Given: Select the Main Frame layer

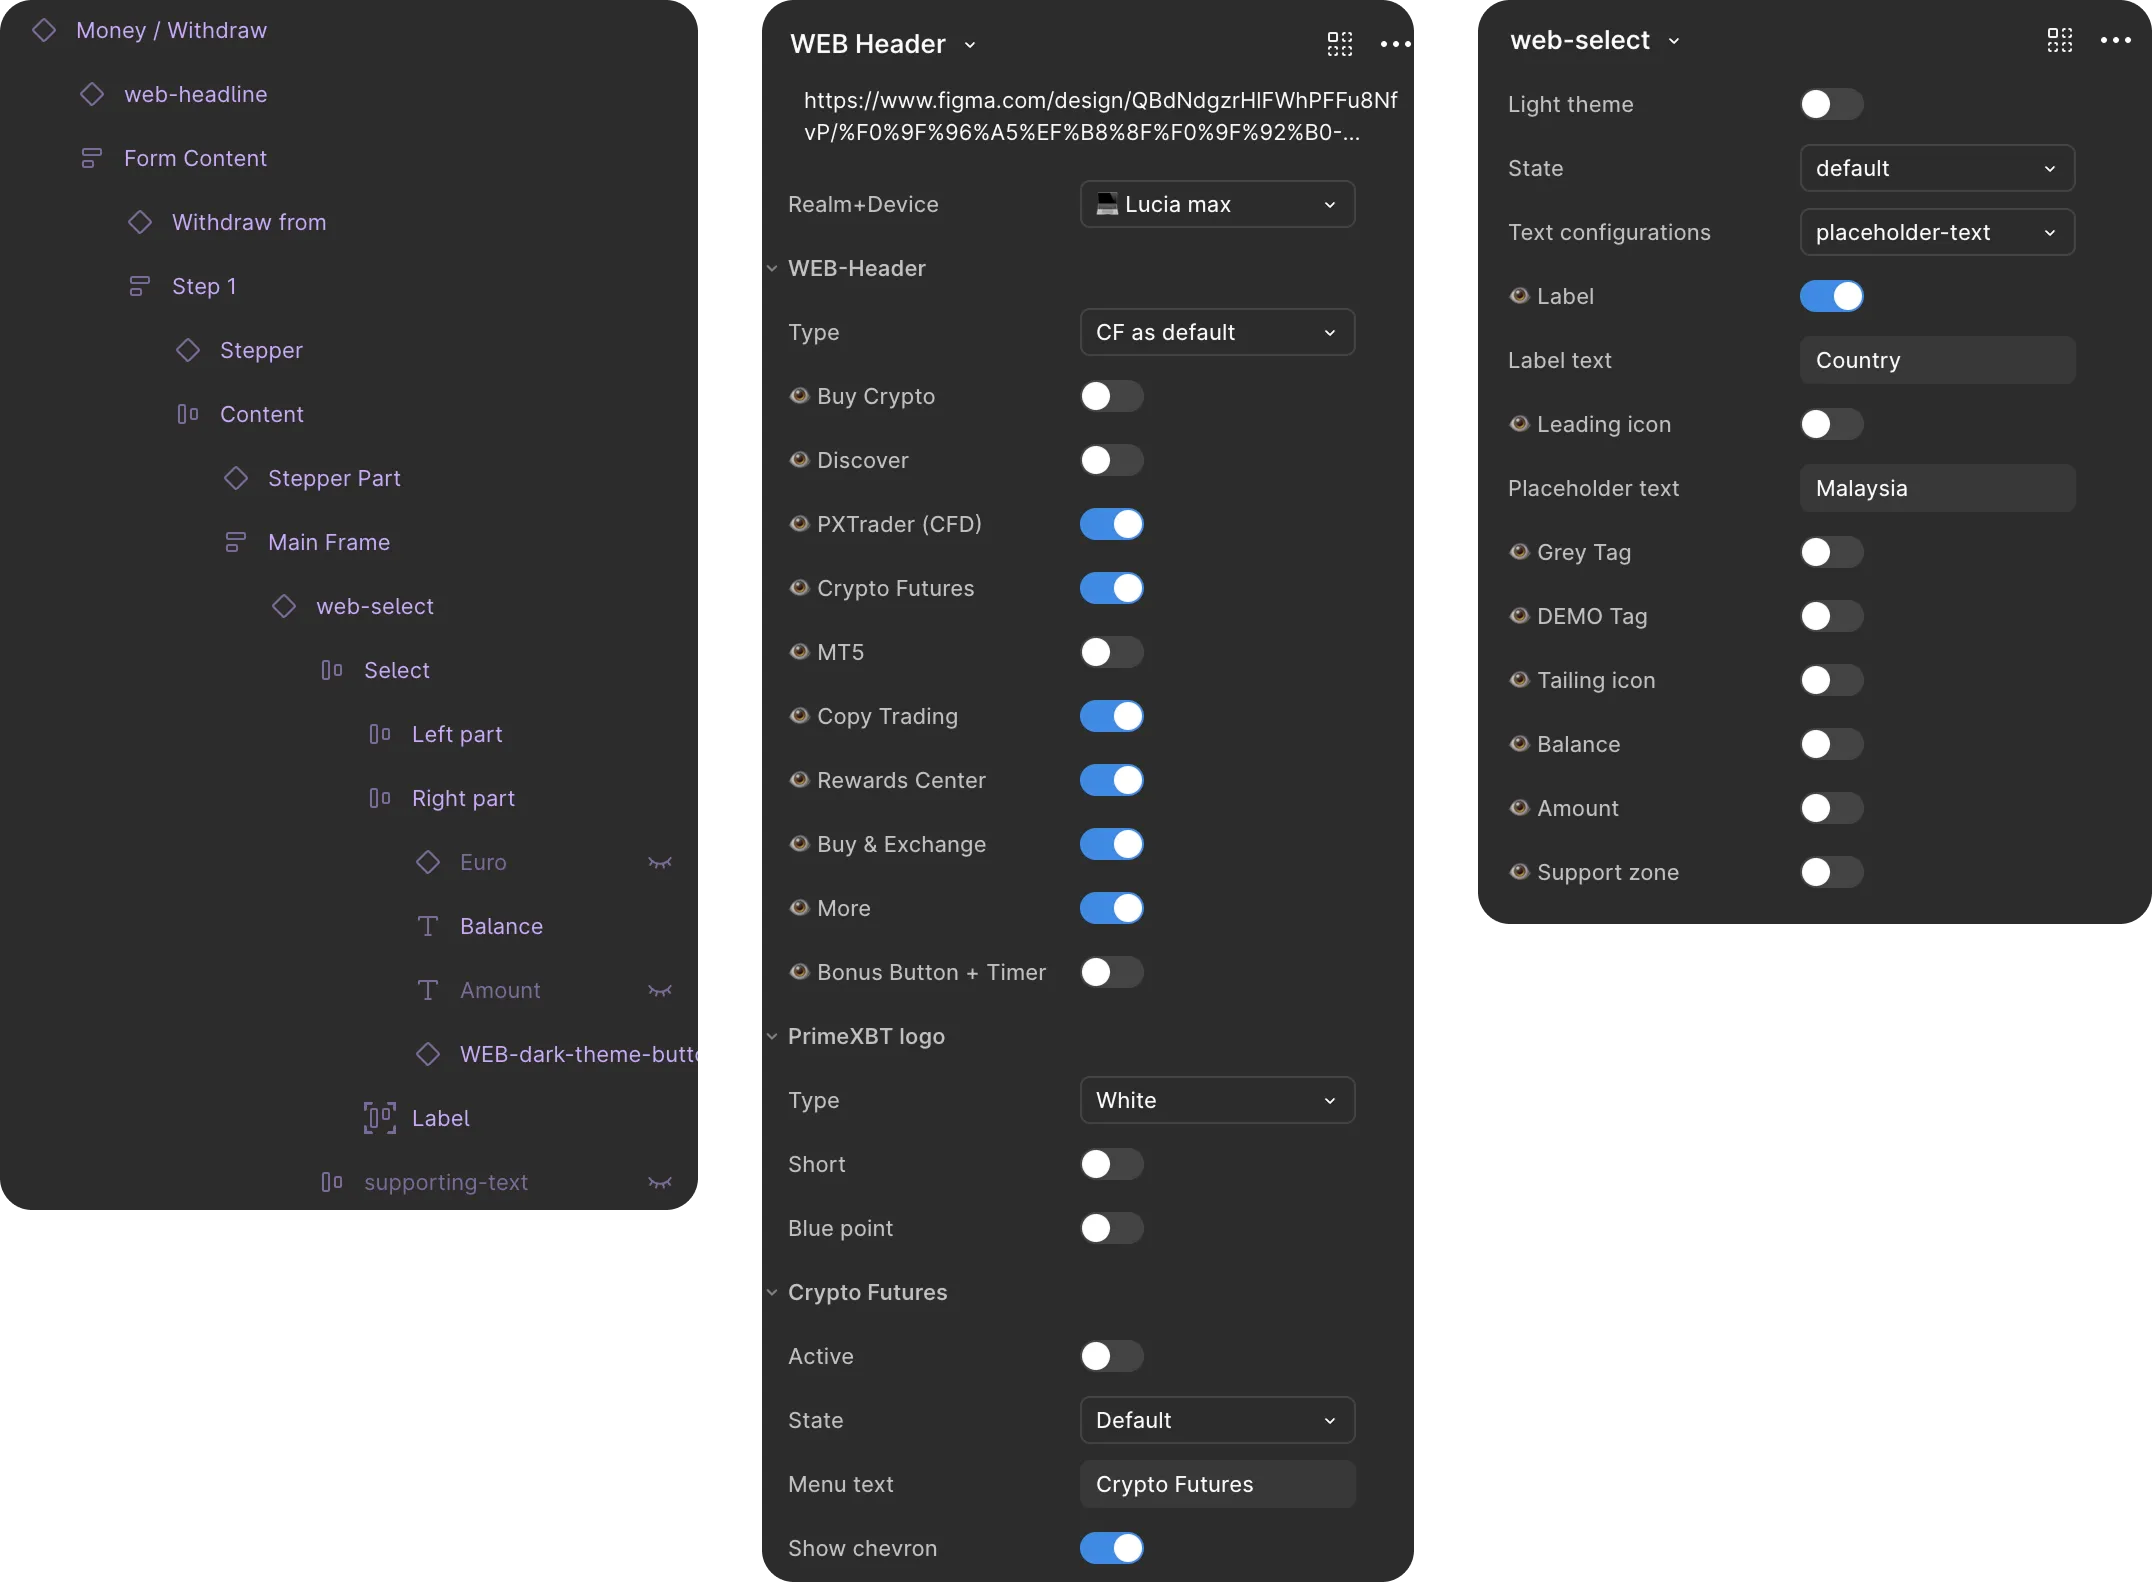Looking at the screenshot, I should click(329, 542).
